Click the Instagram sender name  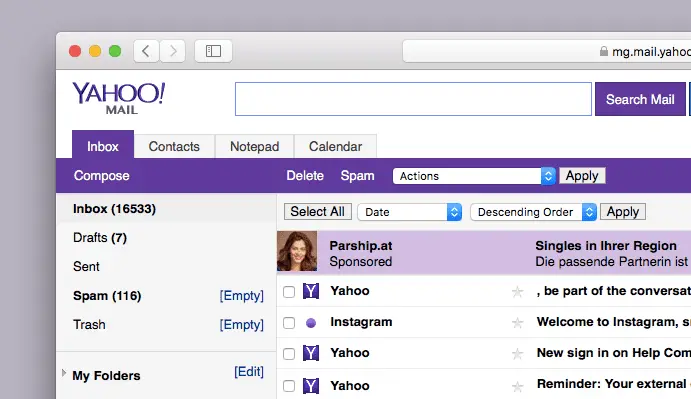(361, 322)
